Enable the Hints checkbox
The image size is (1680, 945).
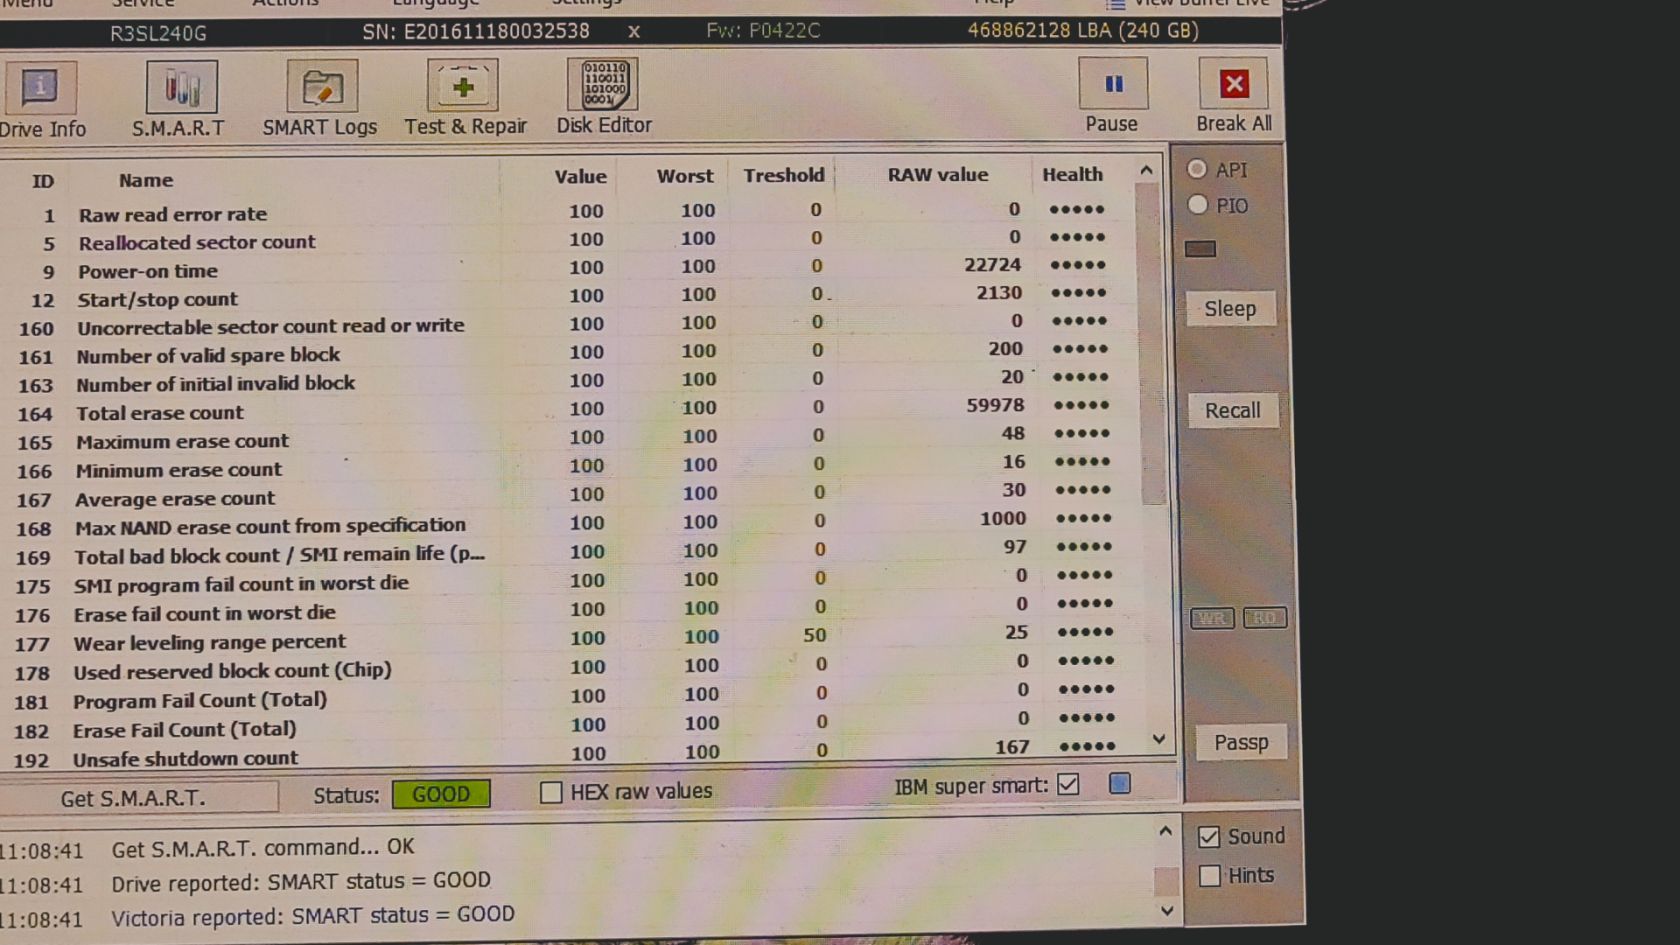click(x=1210, y=876)
